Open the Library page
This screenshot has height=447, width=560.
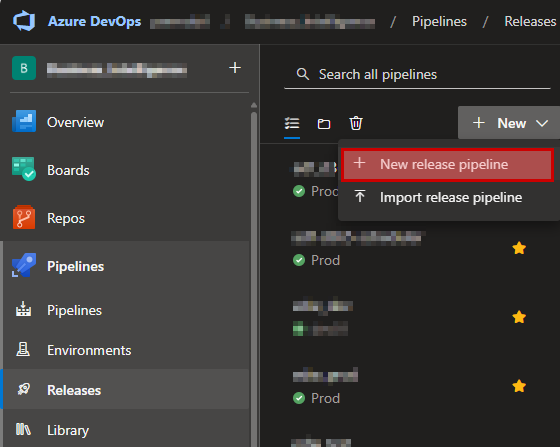pos(125,430)
